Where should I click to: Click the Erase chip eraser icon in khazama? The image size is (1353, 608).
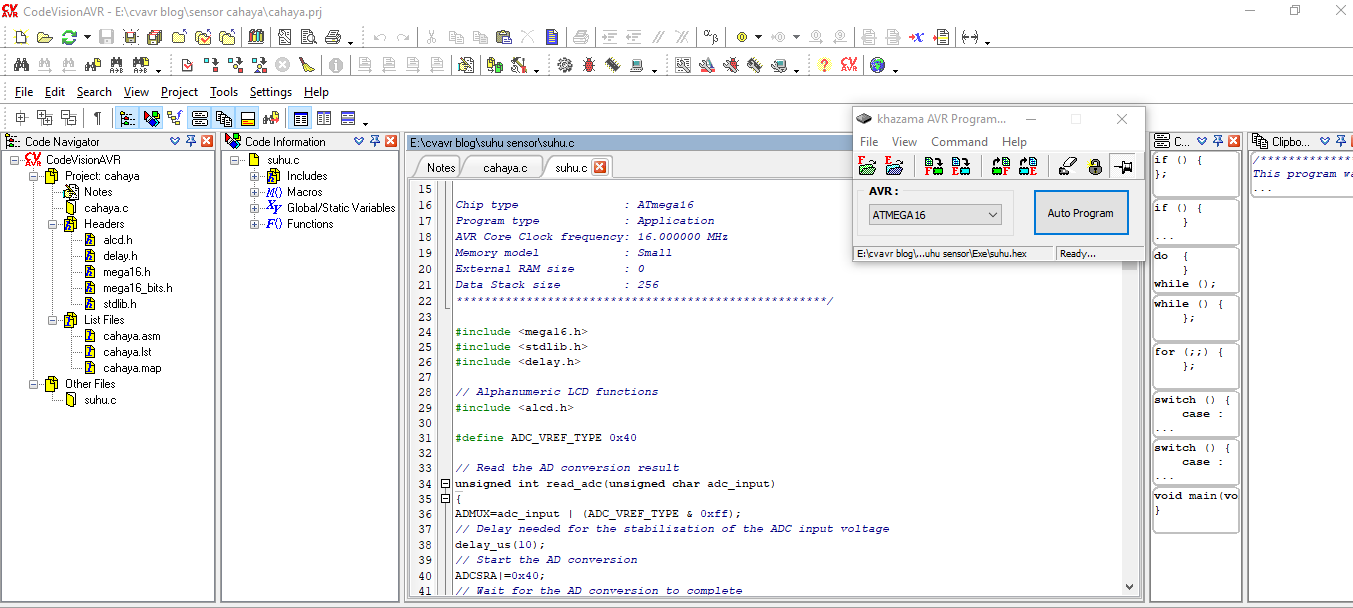[x=1068, y=166]
